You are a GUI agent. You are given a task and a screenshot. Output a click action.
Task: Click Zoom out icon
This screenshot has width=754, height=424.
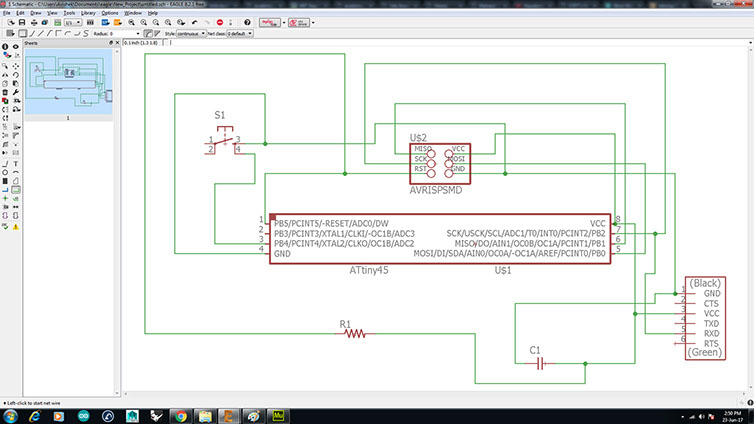156,23
